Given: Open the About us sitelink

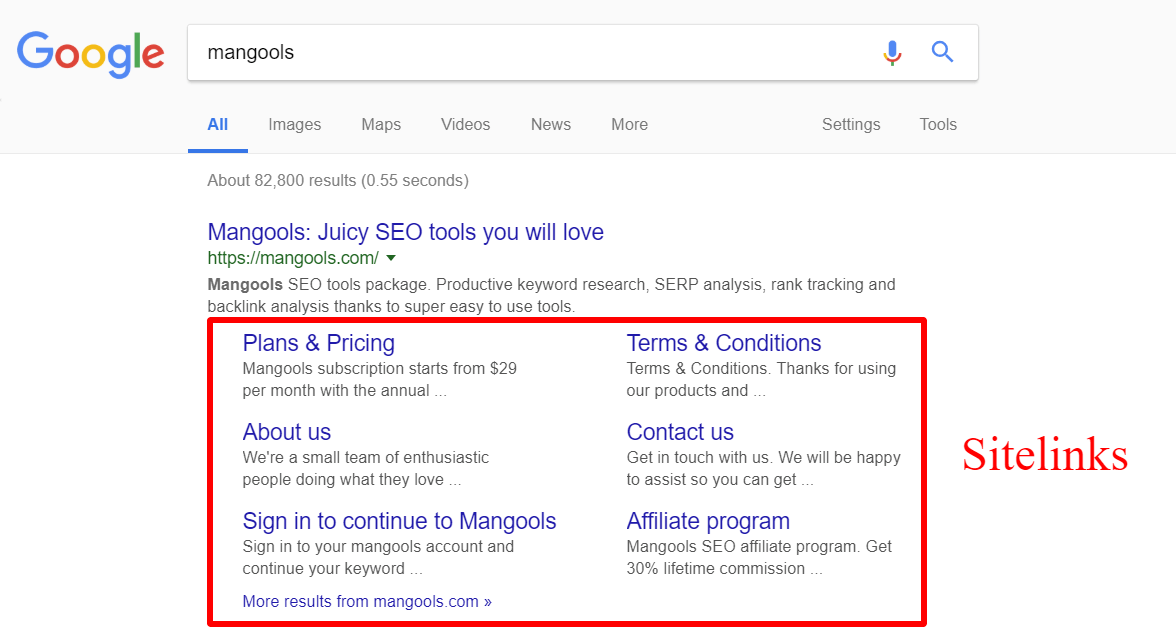Looking at the screenshot, I should pyautogui.click(x=286, y=432).
